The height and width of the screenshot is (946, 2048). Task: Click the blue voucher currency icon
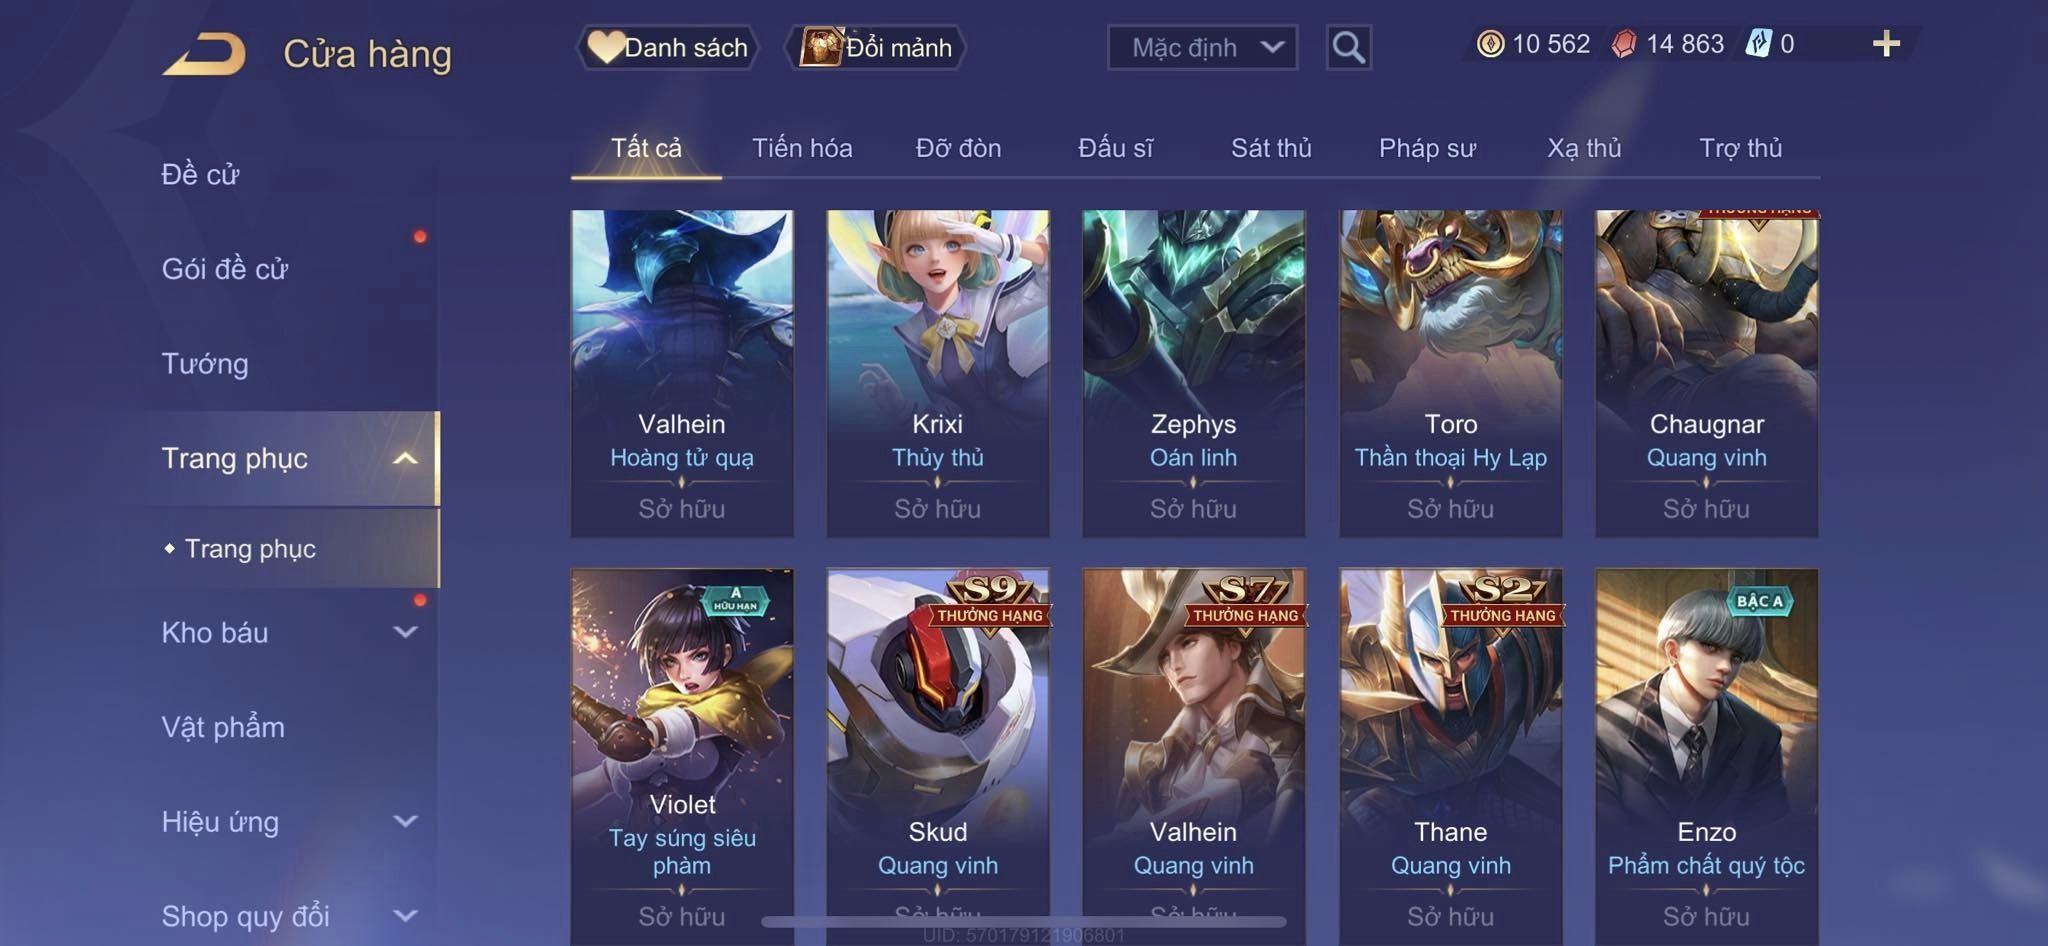1758,44
